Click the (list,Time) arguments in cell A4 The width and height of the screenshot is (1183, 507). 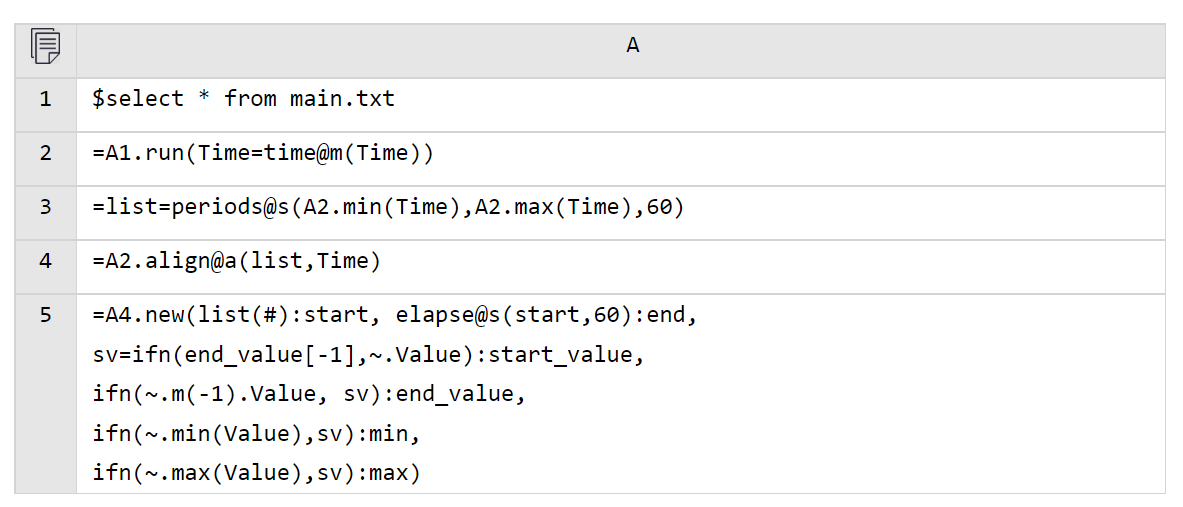[x=316, y=262]
